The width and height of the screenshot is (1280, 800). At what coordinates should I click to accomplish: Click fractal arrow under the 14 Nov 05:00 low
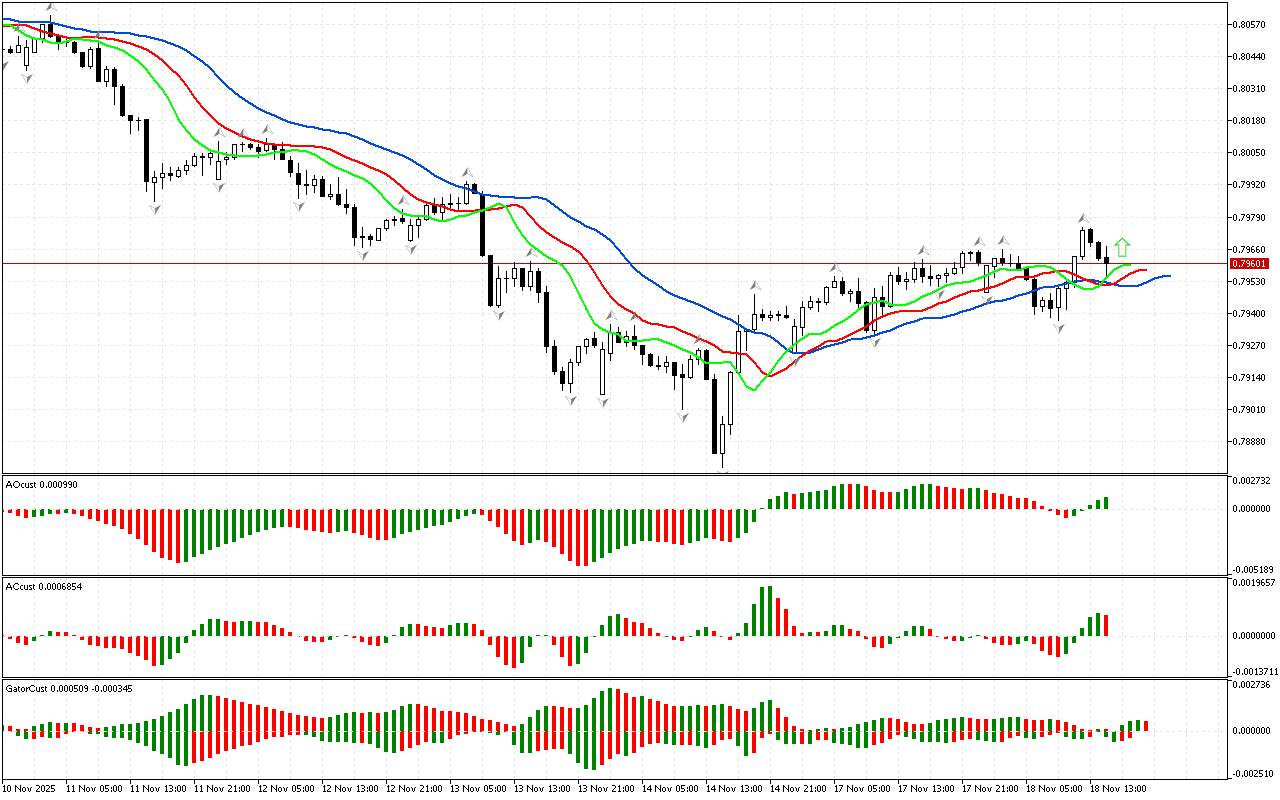point(684,416)
